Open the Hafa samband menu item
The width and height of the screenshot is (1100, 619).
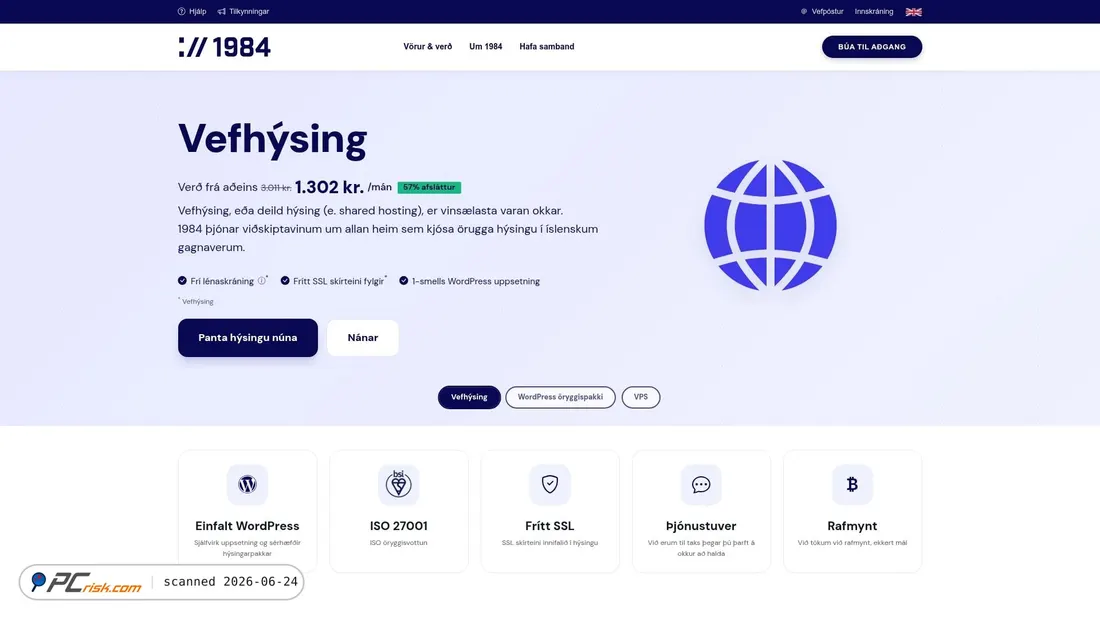(546, 46)
